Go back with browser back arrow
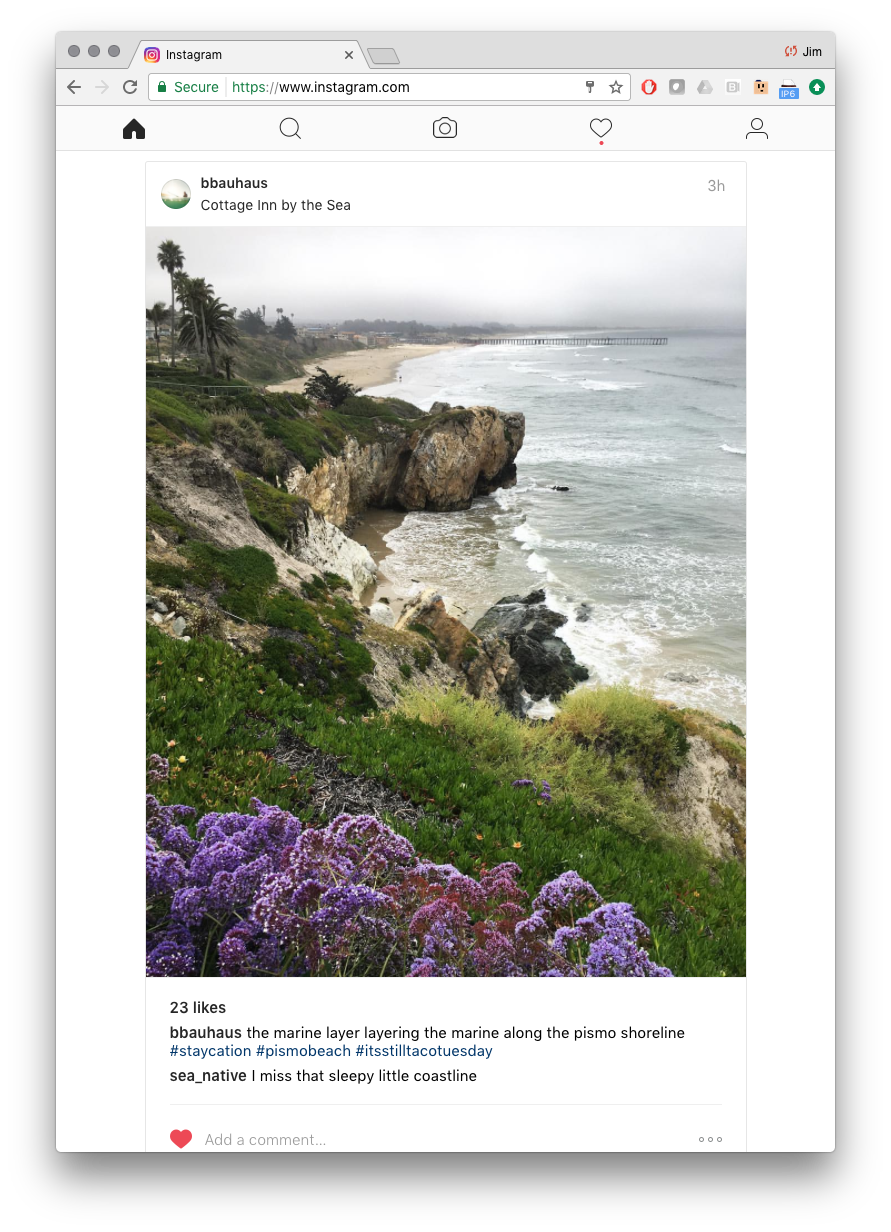This screenshot has width=891, height=1232. (x=74, y=87)
